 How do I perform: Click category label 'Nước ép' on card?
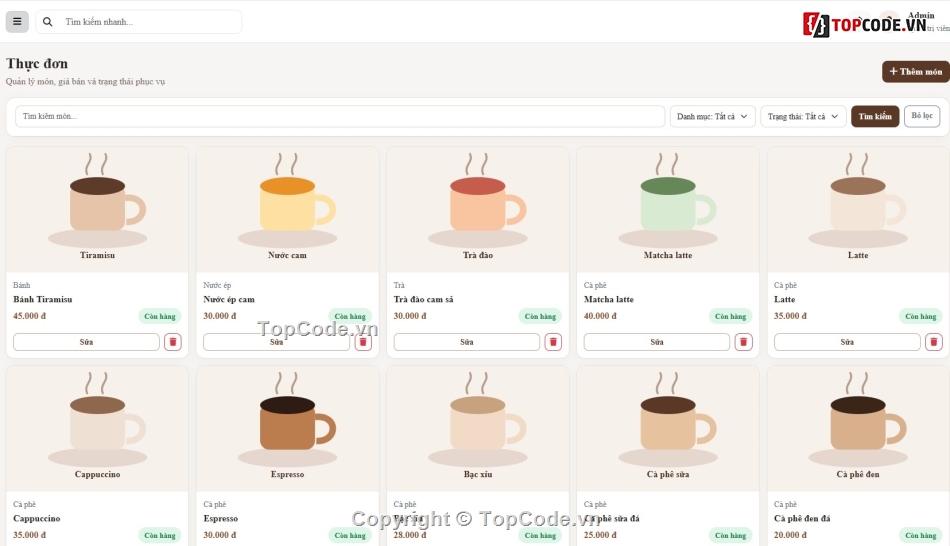click(217, 285)
